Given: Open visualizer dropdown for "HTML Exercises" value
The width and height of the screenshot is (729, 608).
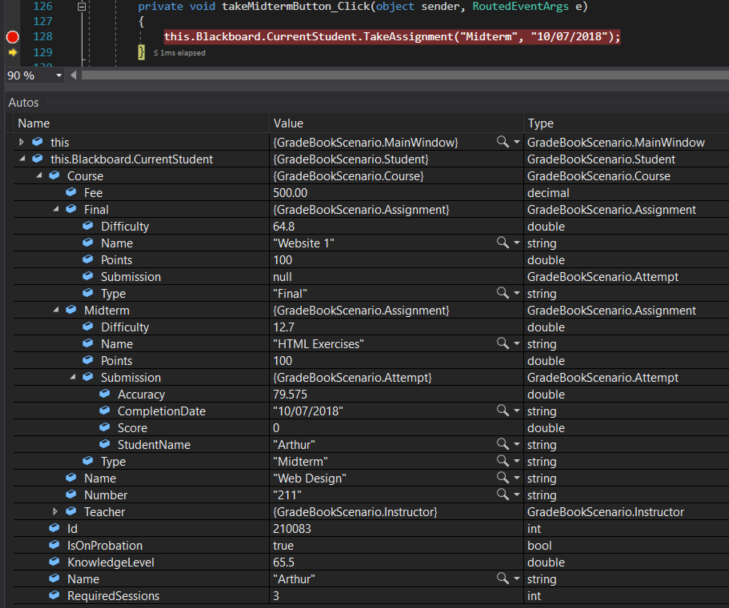Looking at the screenshot, I should pos(517,344).
